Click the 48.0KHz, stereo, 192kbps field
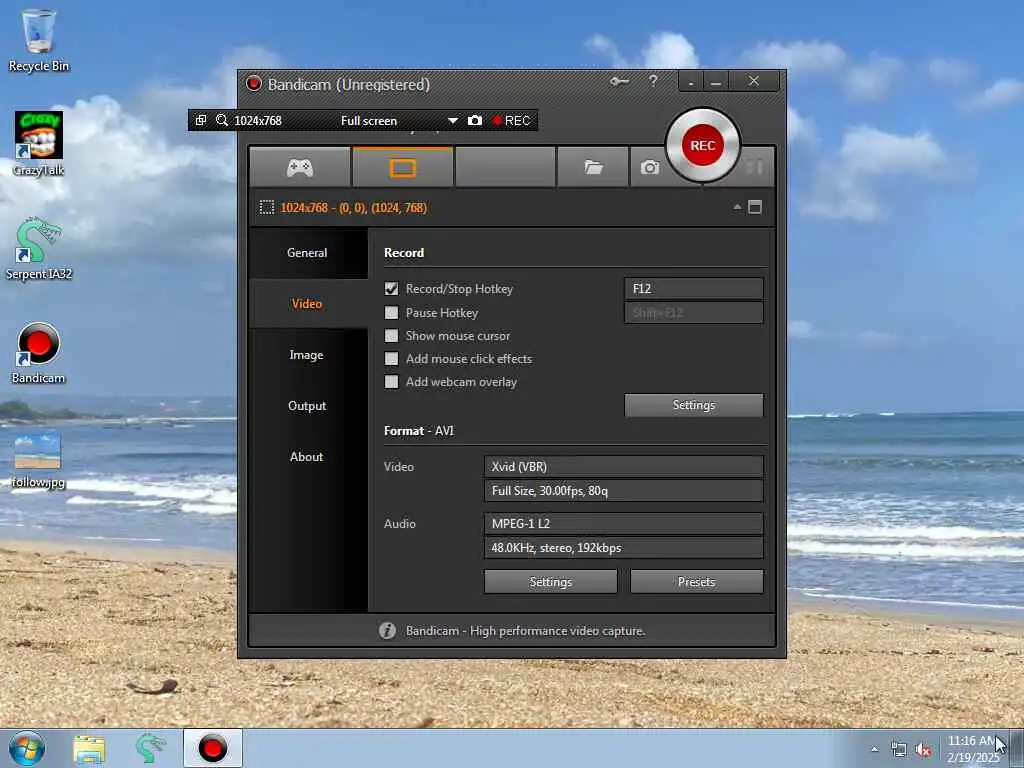1024x768 pixels. pos(624,547)
